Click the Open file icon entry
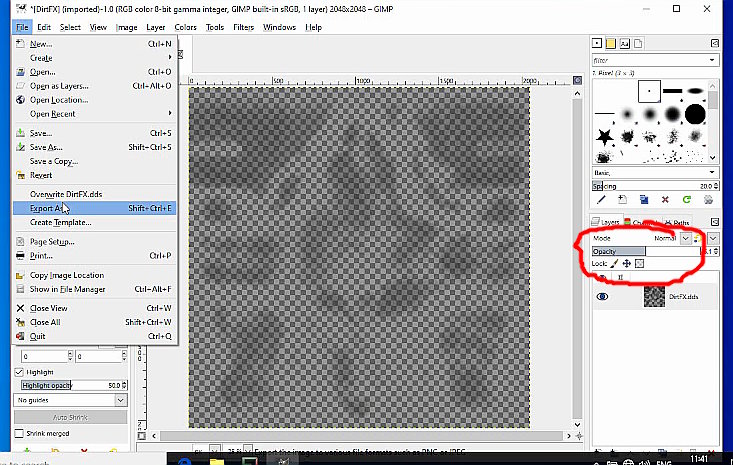 click(20, 72)
